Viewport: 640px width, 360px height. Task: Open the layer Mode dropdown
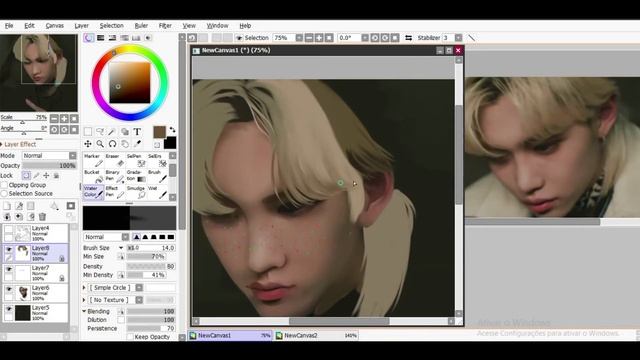(x=73, y=156)
